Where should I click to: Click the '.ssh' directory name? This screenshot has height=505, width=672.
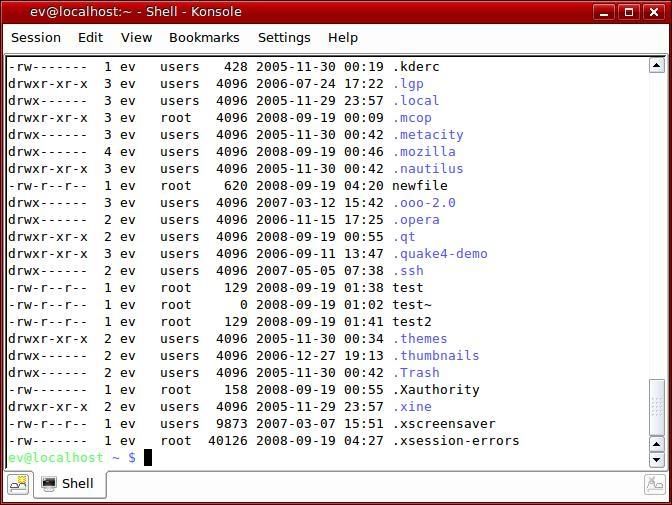(x=408, y=271)
